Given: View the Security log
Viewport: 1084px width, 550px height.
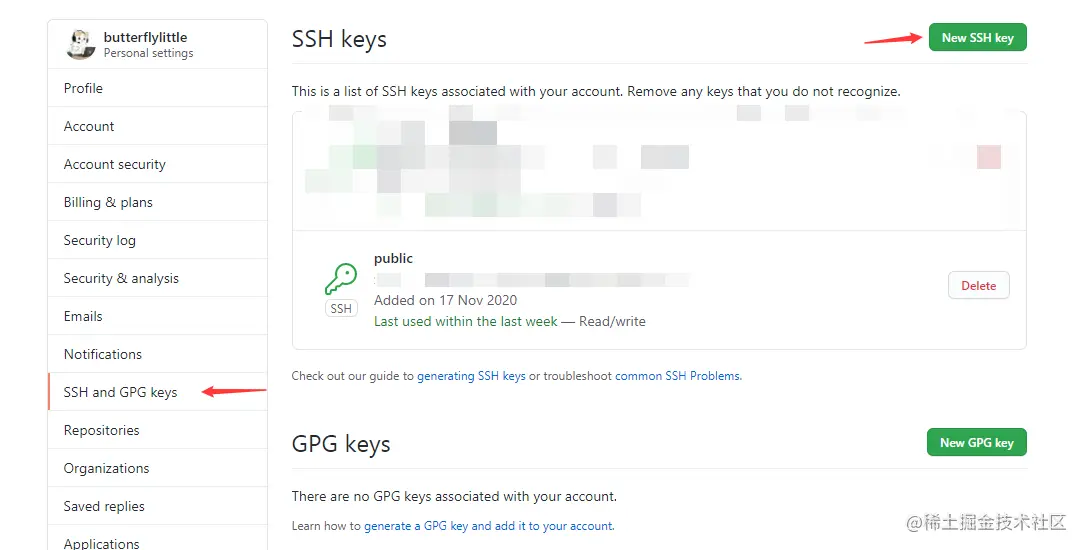Looking at the screenshot, I should (x=158, y=240).
